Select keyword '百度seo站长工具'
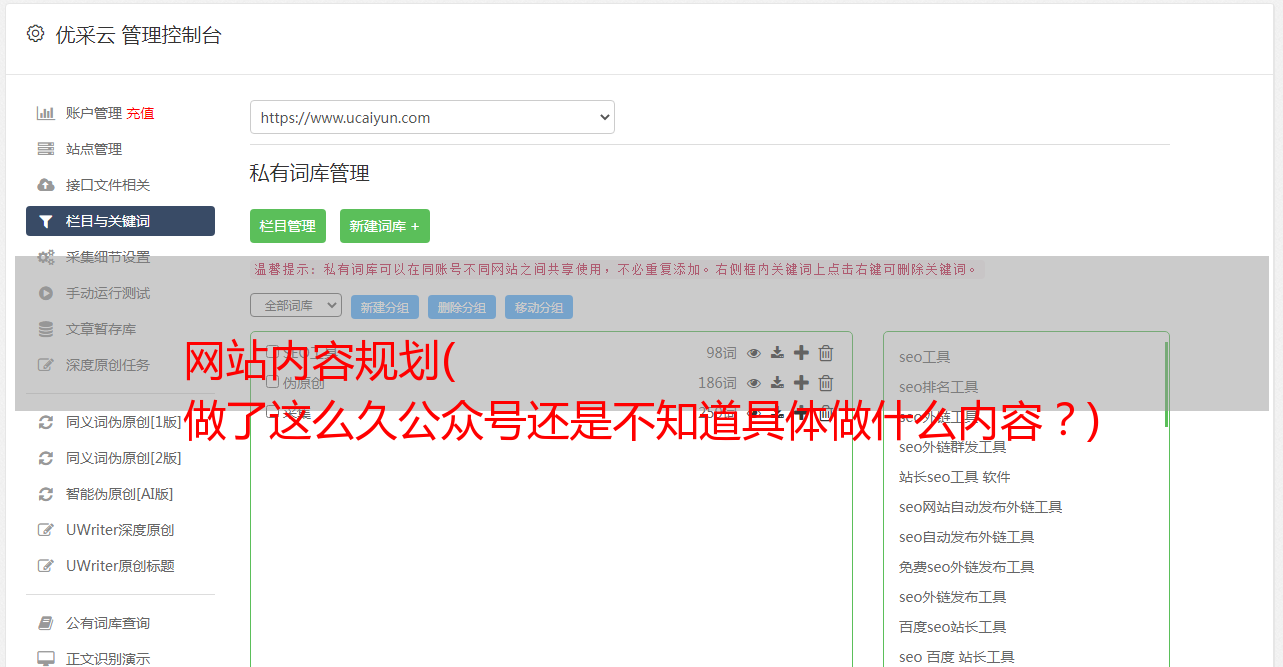Image resolution: width=1283 pixels, height=667 pixels. point(952,627)
